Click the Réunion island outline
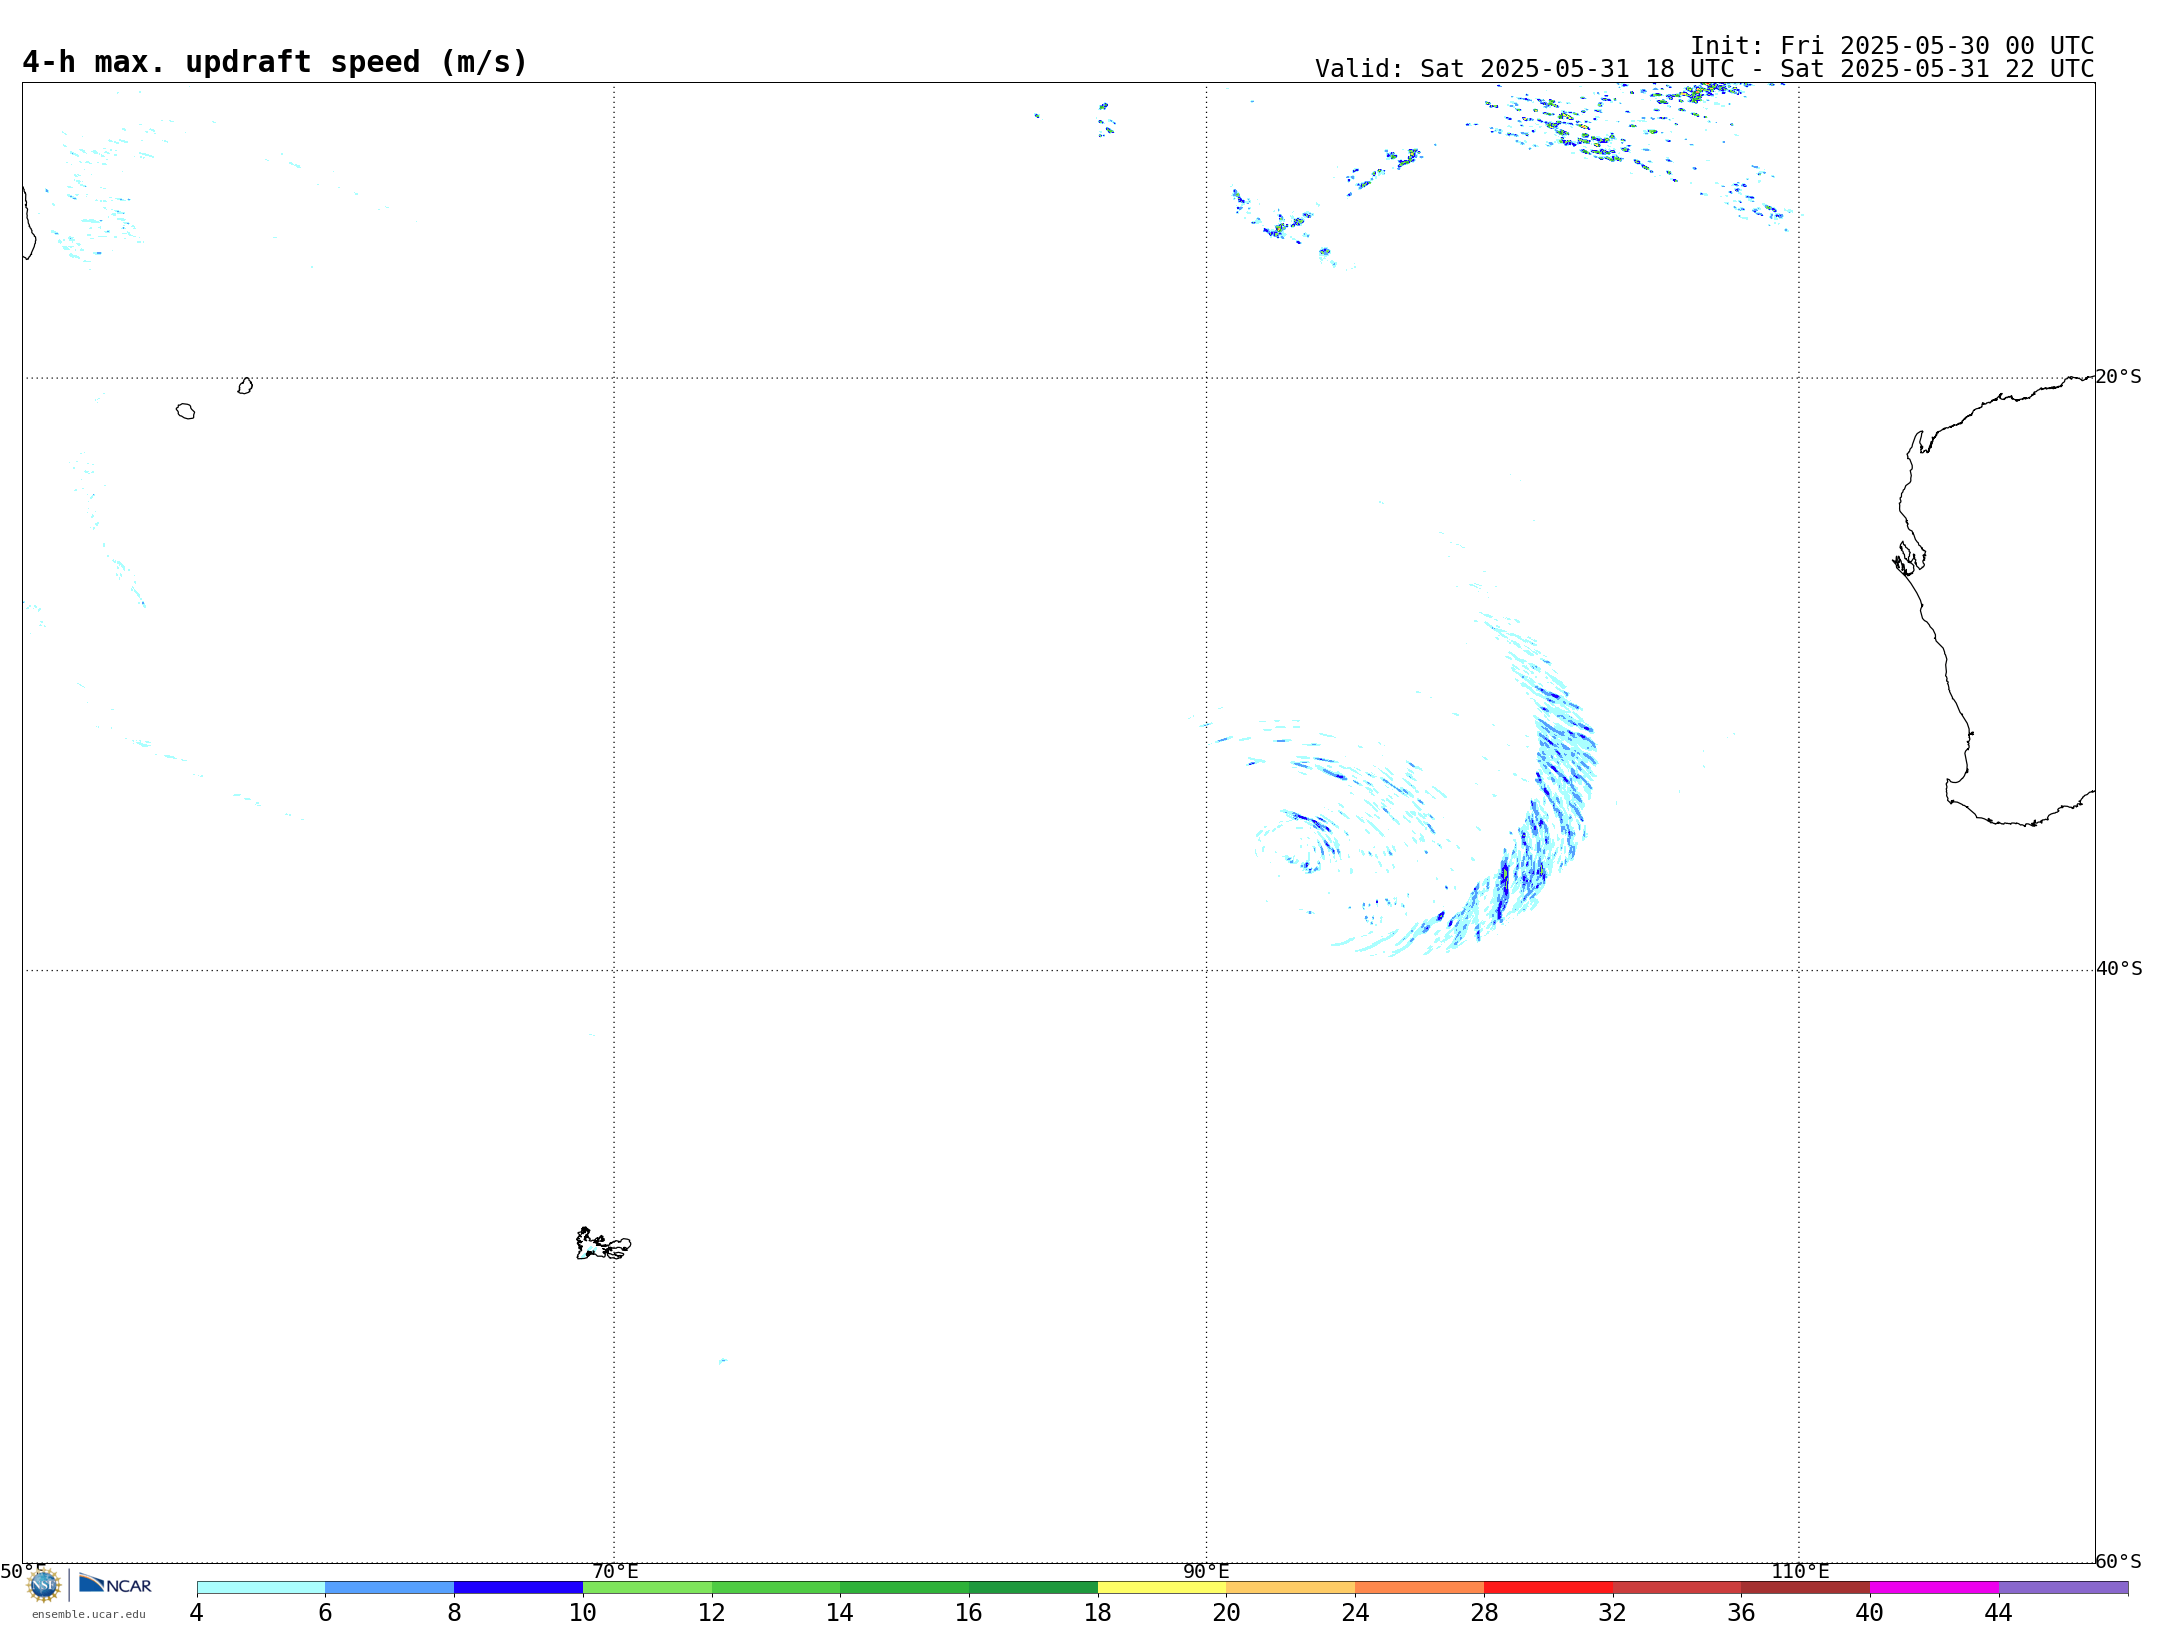Viewport: 2160px width, 1626px height. point(186,411)
